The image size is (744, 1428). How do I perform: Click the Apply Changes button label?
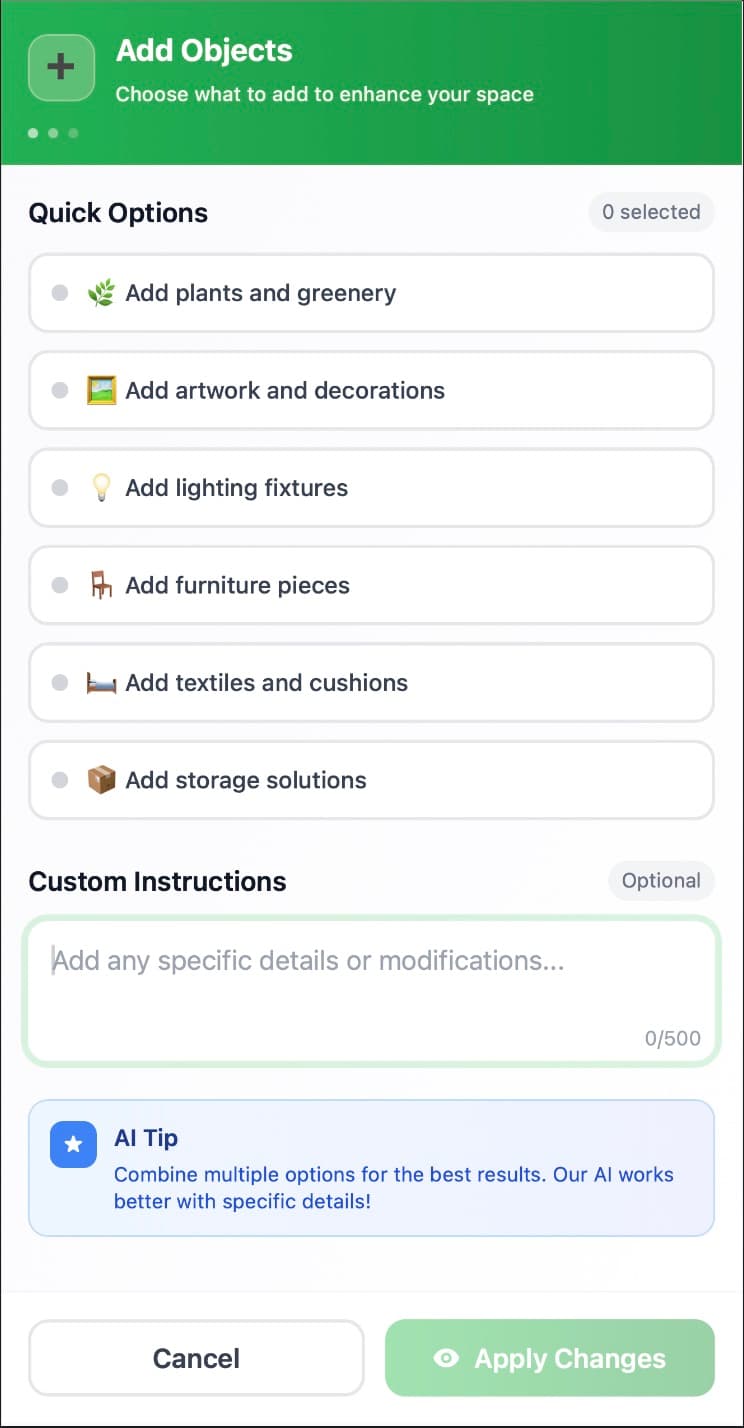569,1358
